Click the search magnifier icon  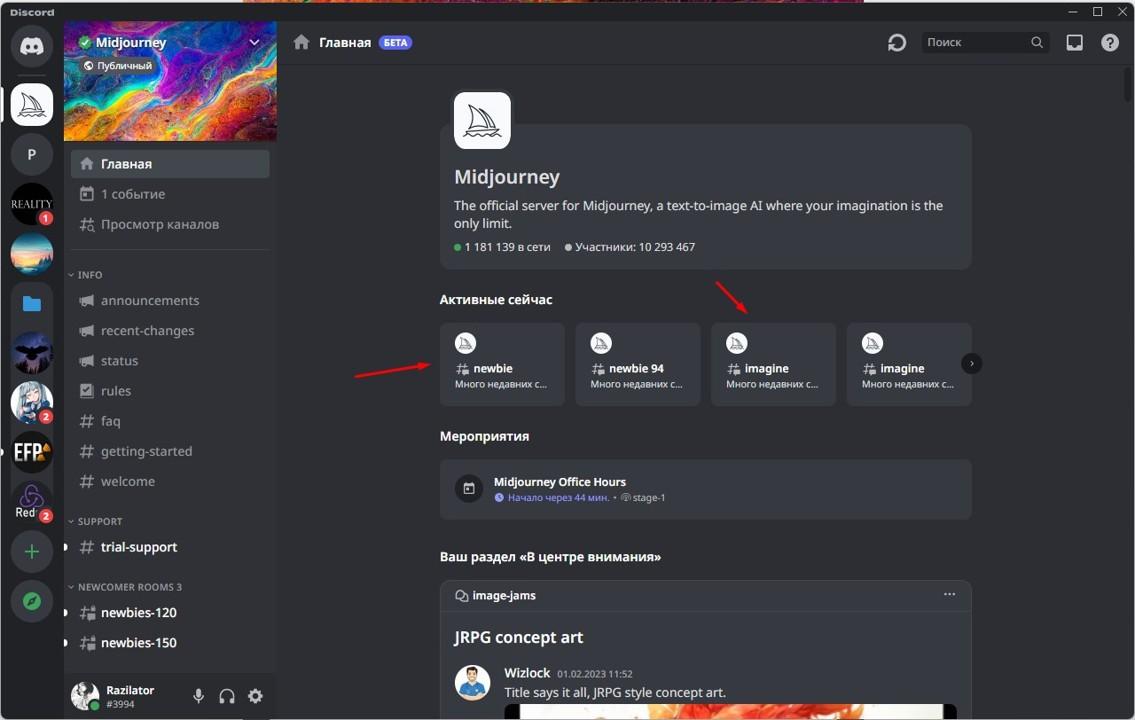tap(1037, 43)
